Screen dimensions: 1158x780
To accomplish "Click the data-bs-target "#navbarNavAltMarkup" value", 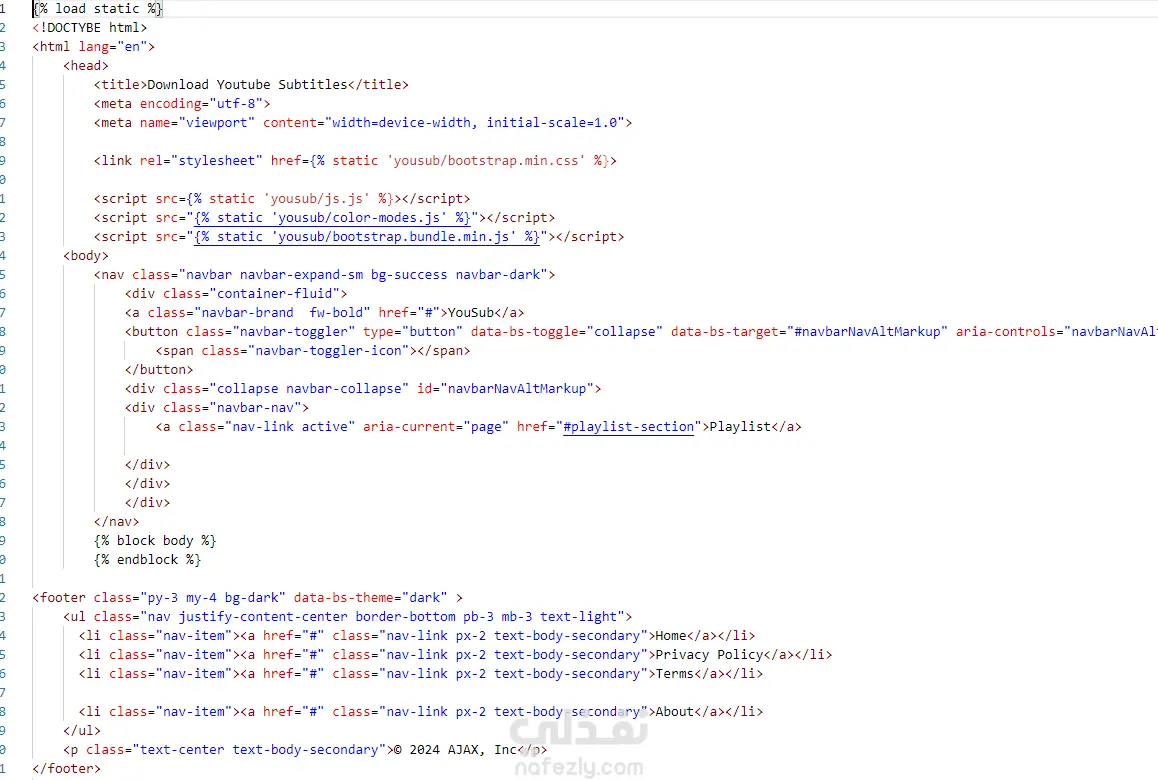I will (x=867, y=332).
